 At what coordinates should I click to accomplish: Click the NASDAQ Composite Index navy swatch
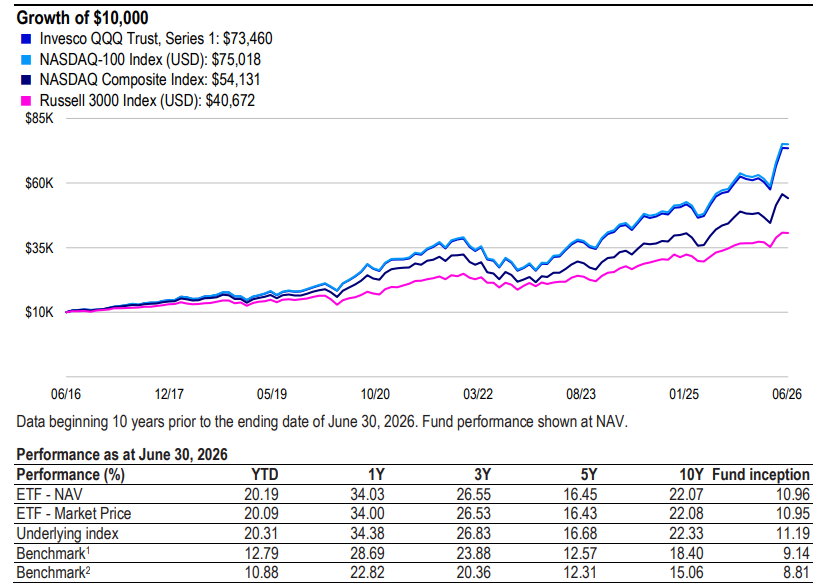tap(25, 80)
